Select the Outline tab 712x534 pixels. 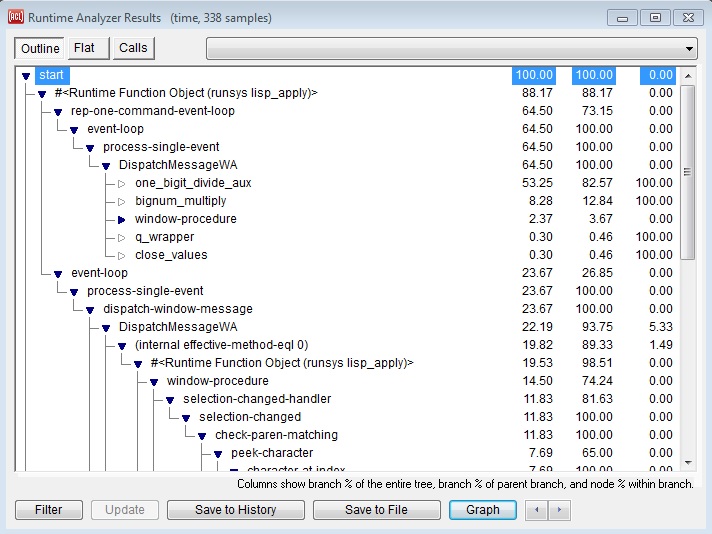tap(40, 48)
